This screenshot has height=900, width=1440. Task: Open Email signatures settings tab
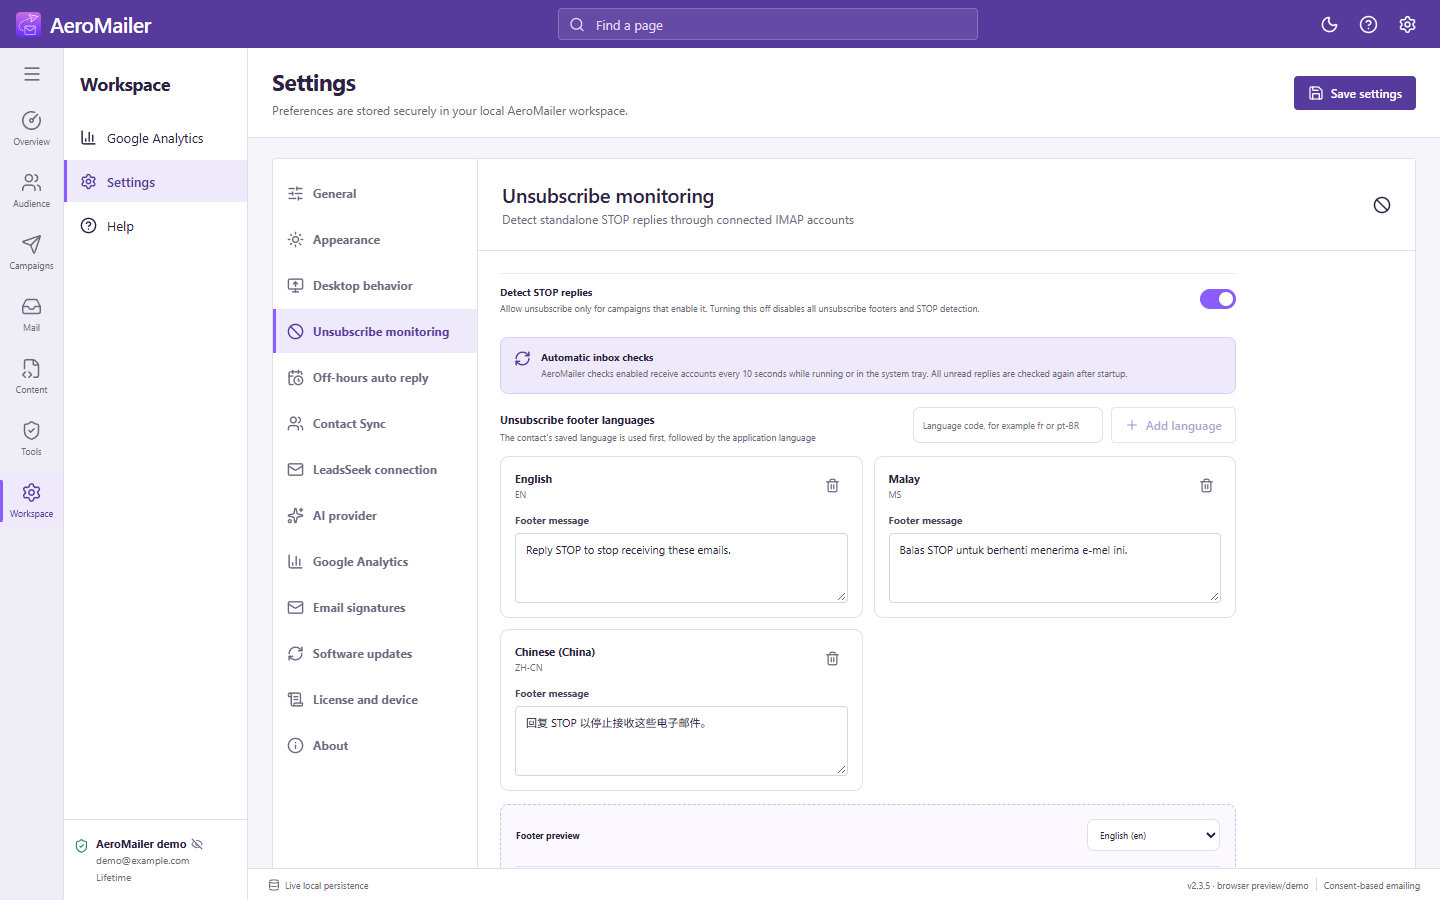pyautogui.click(x=375, y=608)
